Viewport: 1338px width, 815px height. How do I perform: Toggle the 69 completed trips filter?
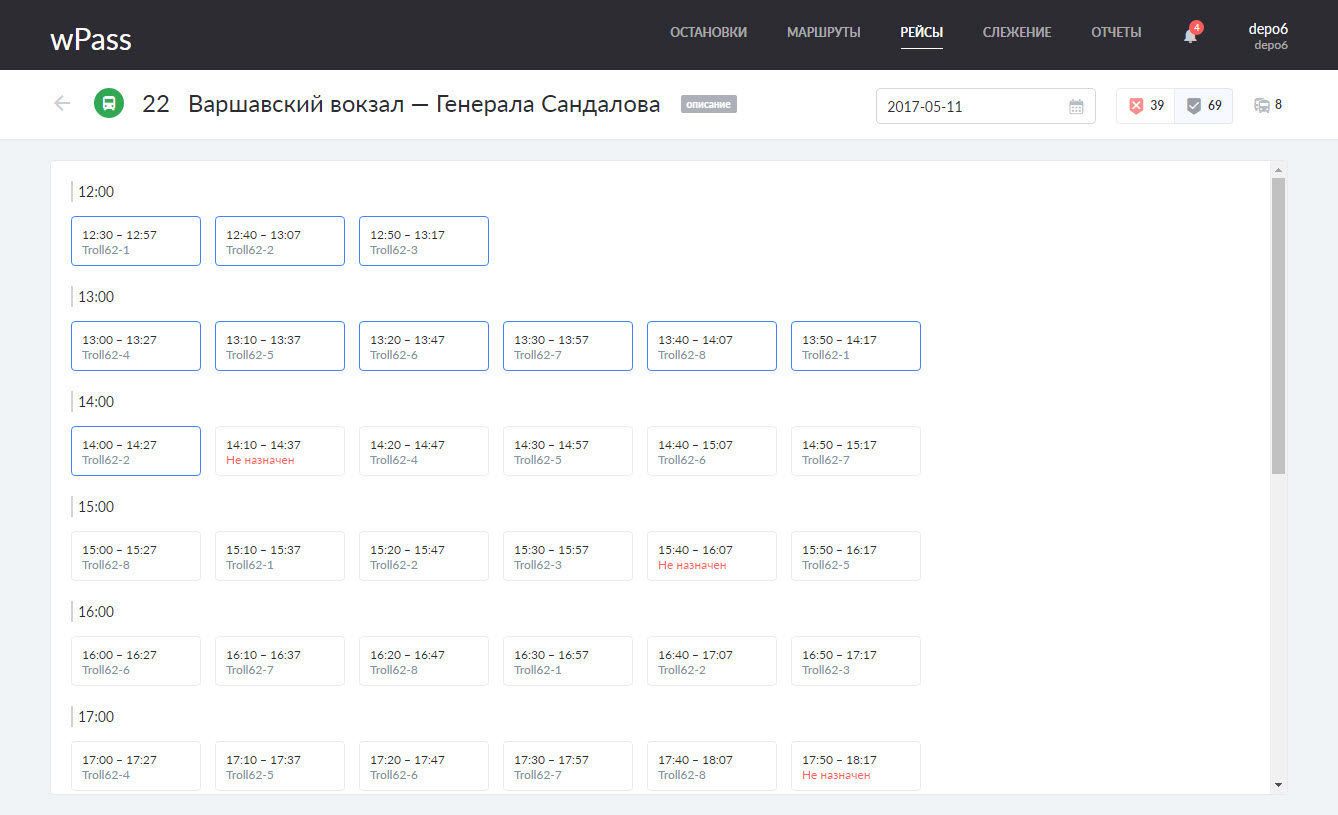1204,106
